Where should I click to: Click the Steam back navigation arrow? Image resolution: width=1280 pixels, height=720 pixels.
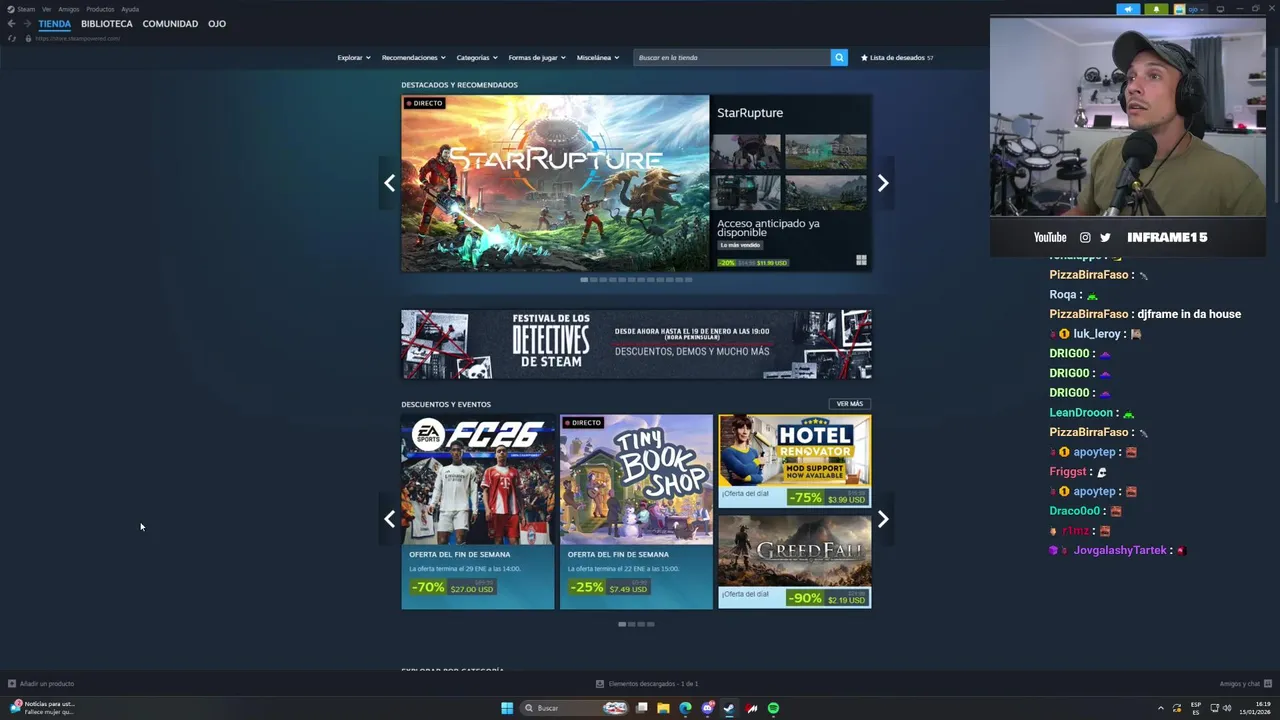11,24
